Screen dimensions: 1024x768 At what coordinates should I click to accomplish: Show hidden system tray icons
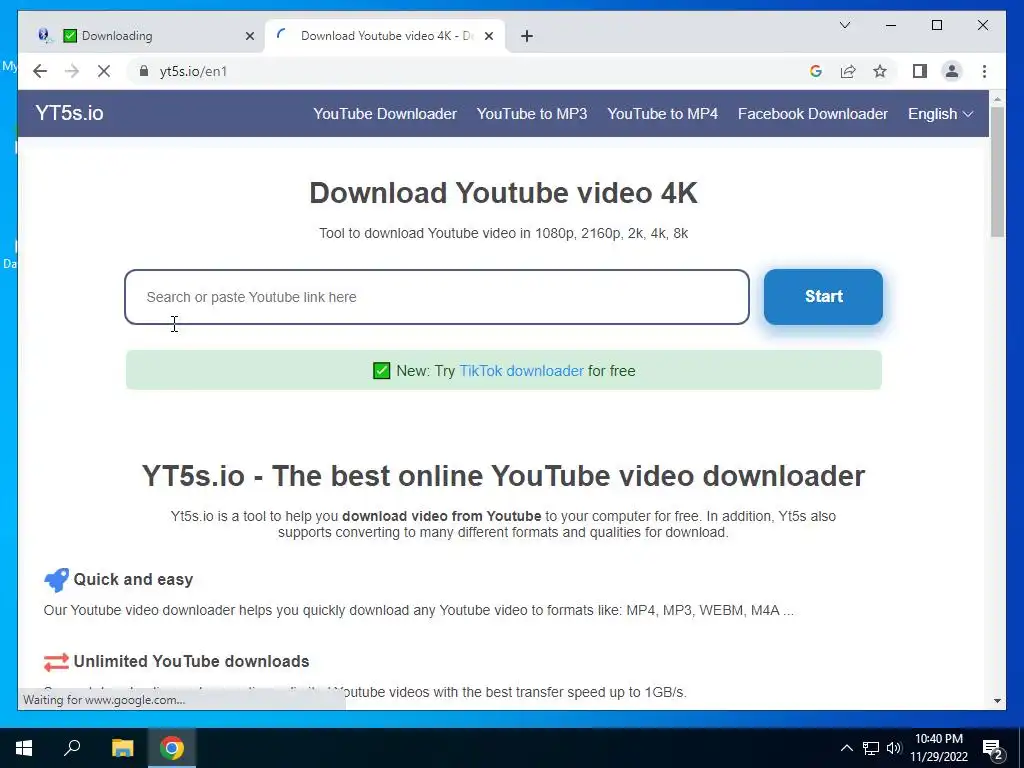(846, 748)
